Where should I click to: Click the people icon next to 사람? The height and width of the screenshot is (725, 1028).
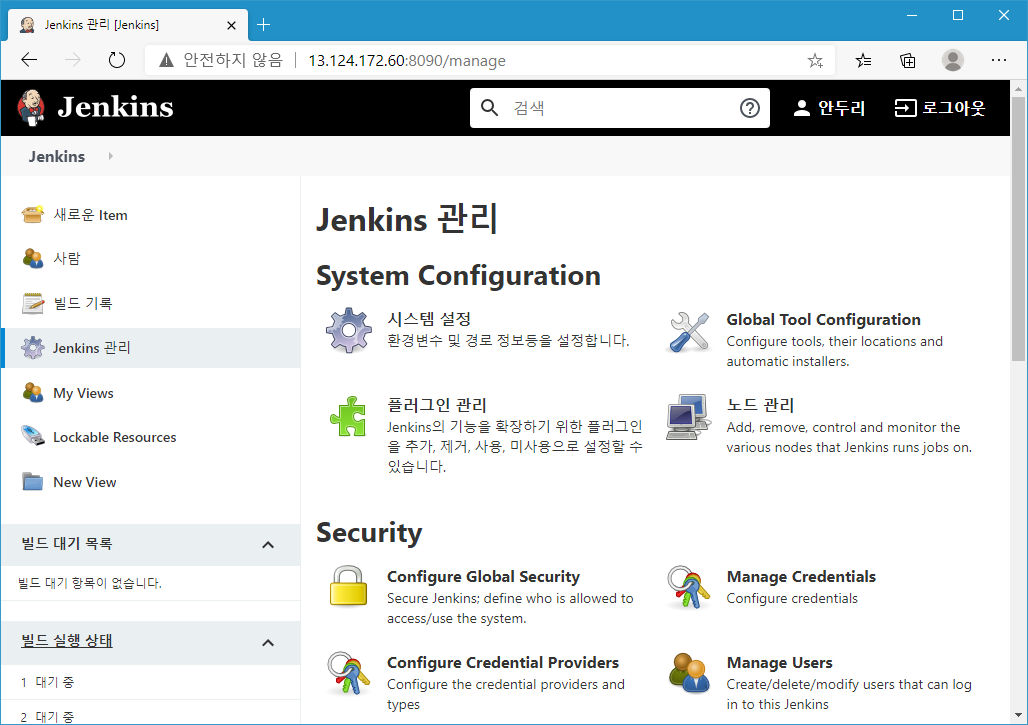tap(32, 258)
